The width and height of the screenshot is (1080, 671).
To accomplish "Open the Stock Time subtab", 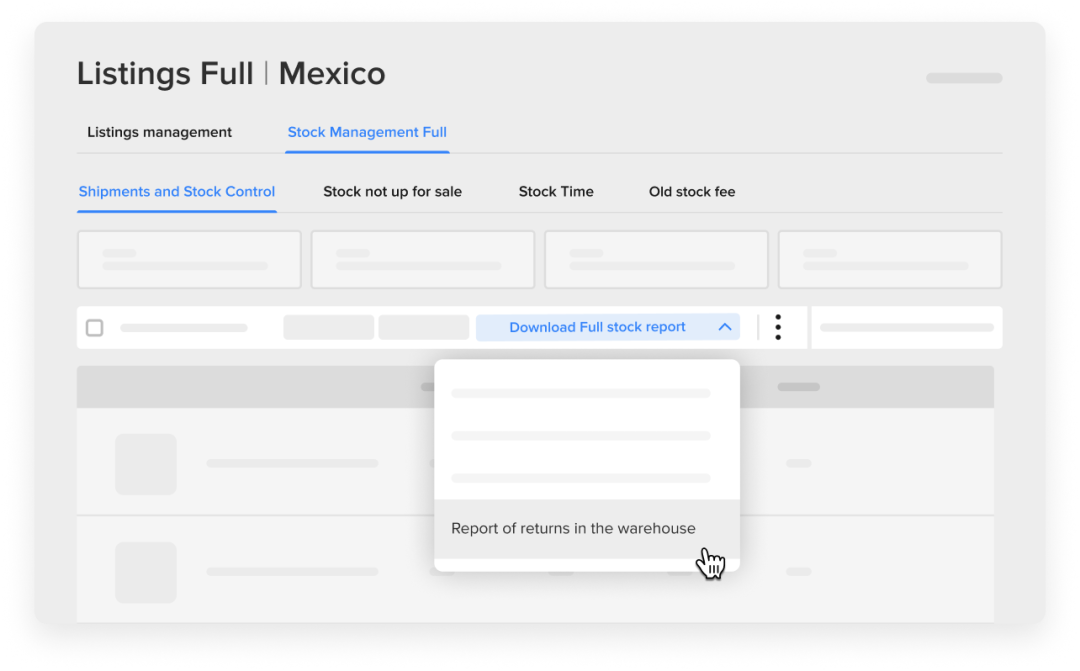I will tap(556, 192).
